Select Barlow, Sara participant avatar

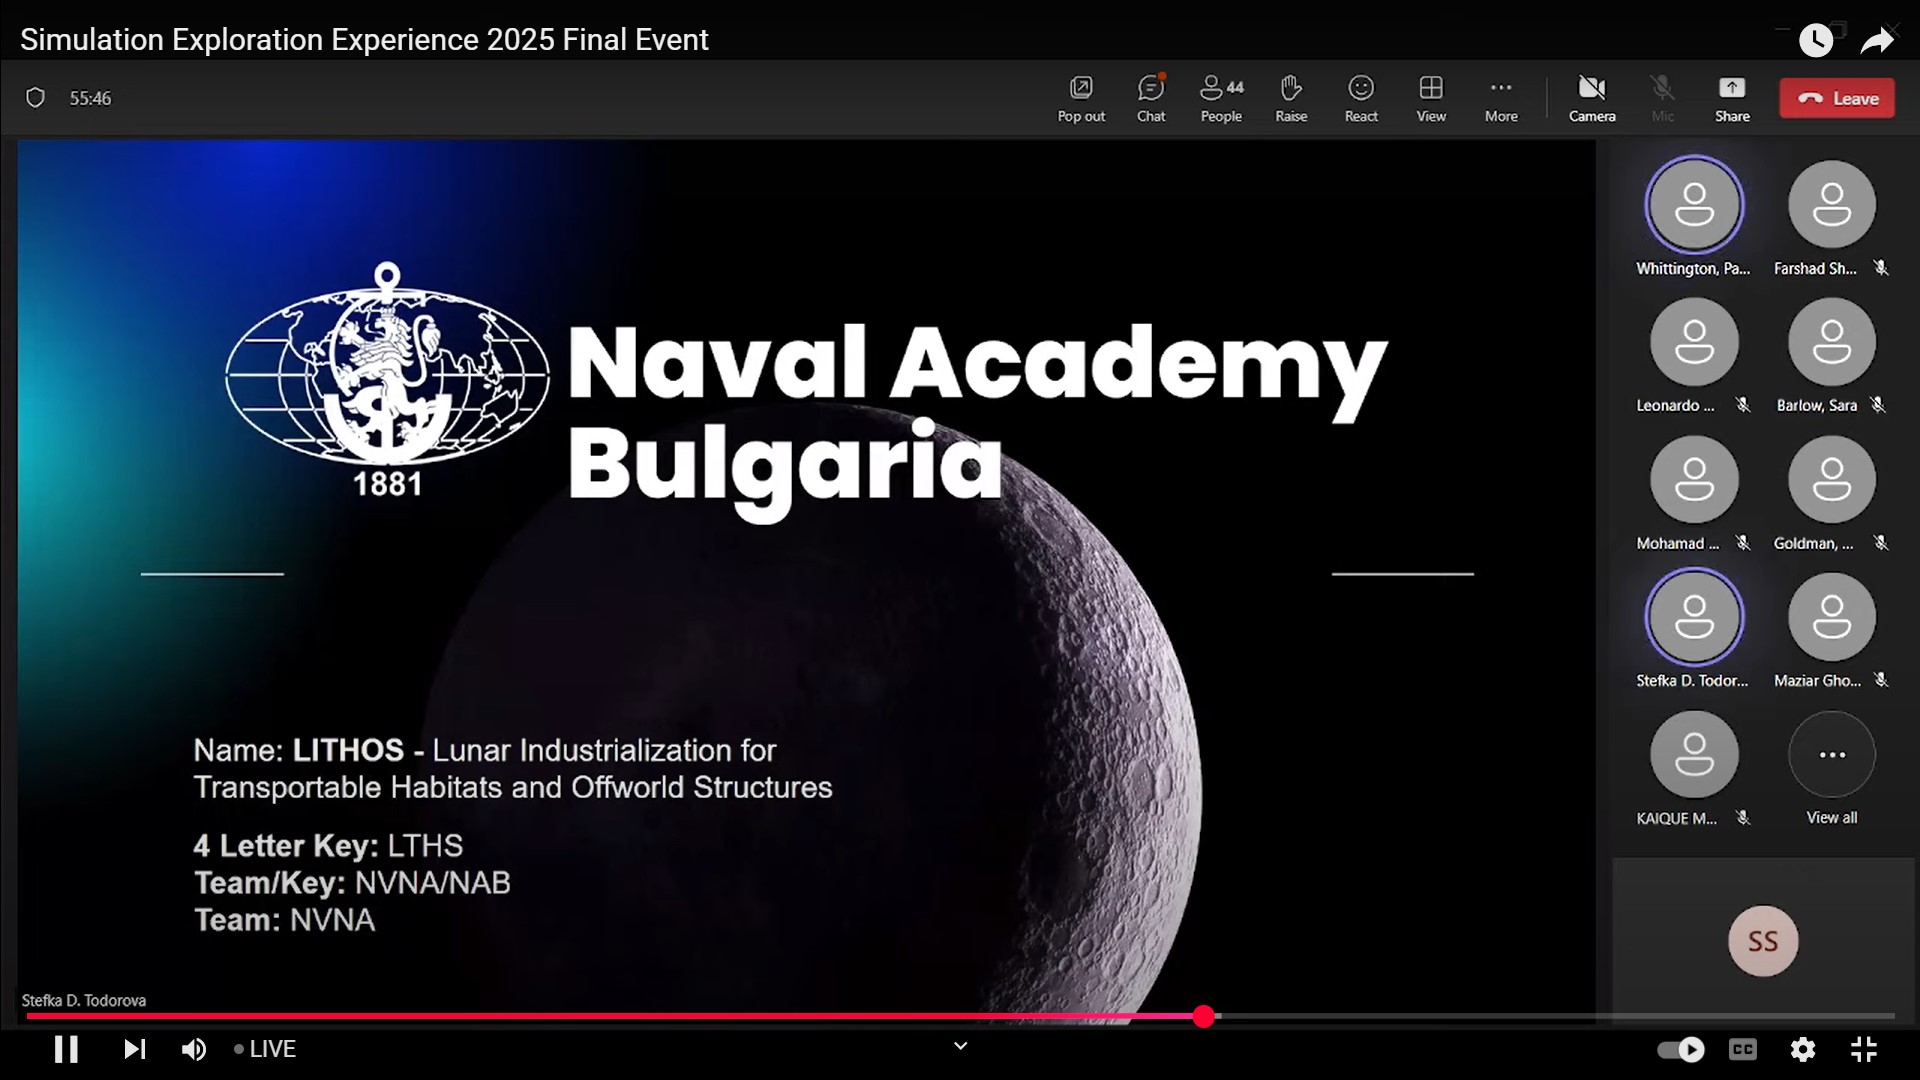[1832, 342]
